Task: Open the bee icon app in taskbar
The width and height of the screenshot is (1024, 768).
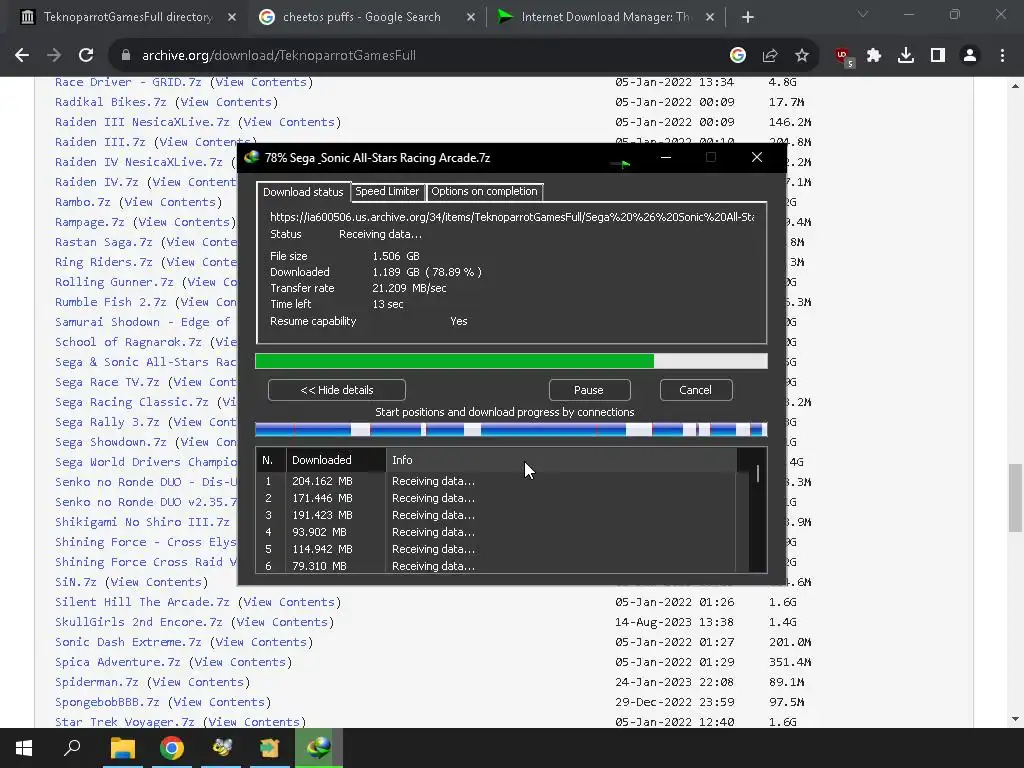Action: coord(221,748)
